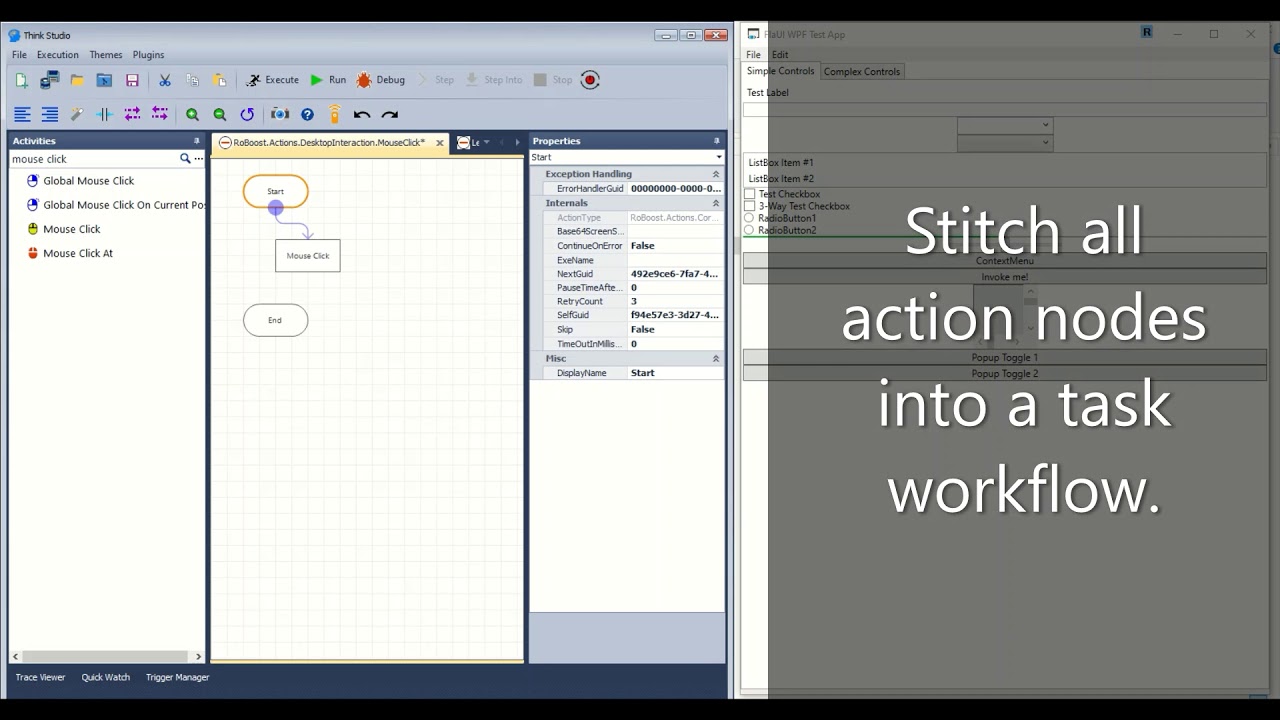Click the green Zoom in magnifier
Image resolution: width=1280 pixels, height=720 pixels.
click(x=192, y=115)
